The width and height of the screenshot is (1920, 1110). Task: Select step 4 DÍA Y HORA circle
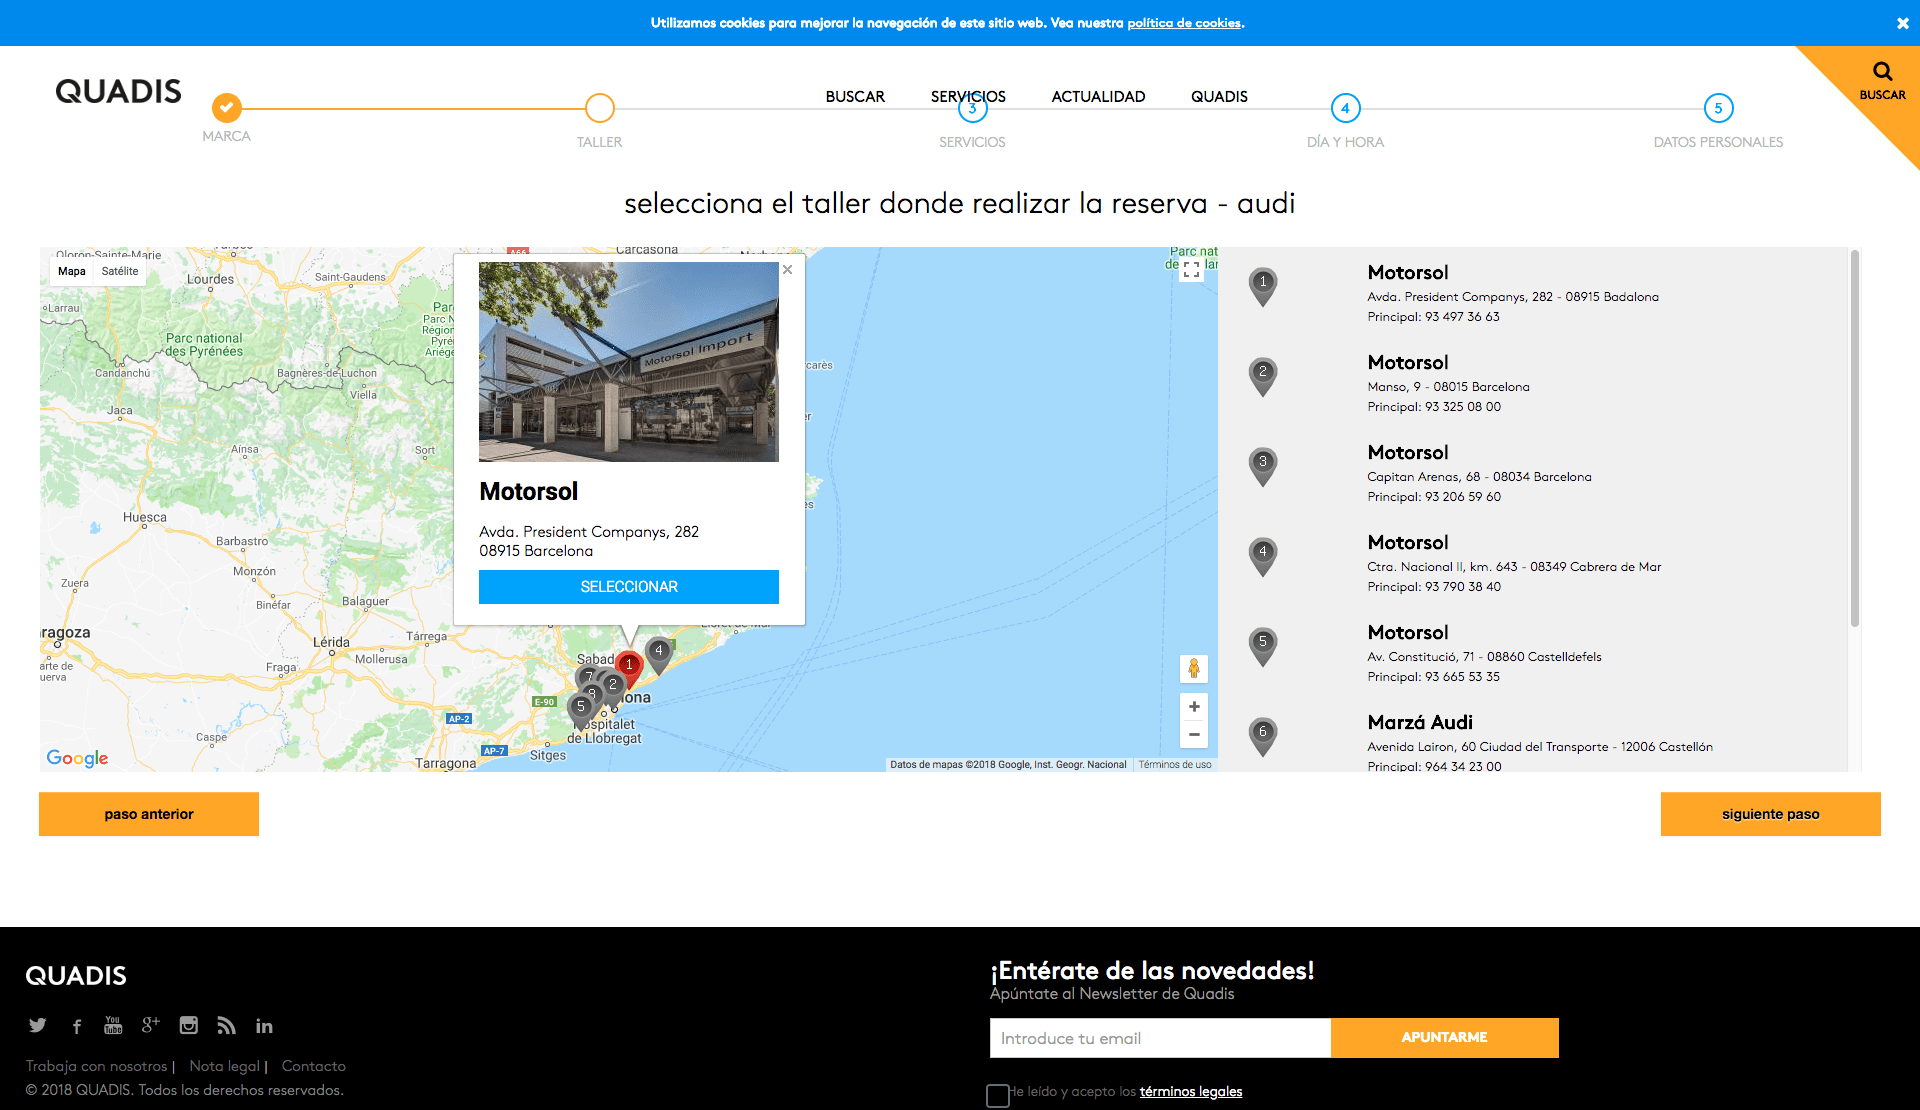pos(1345,108)
